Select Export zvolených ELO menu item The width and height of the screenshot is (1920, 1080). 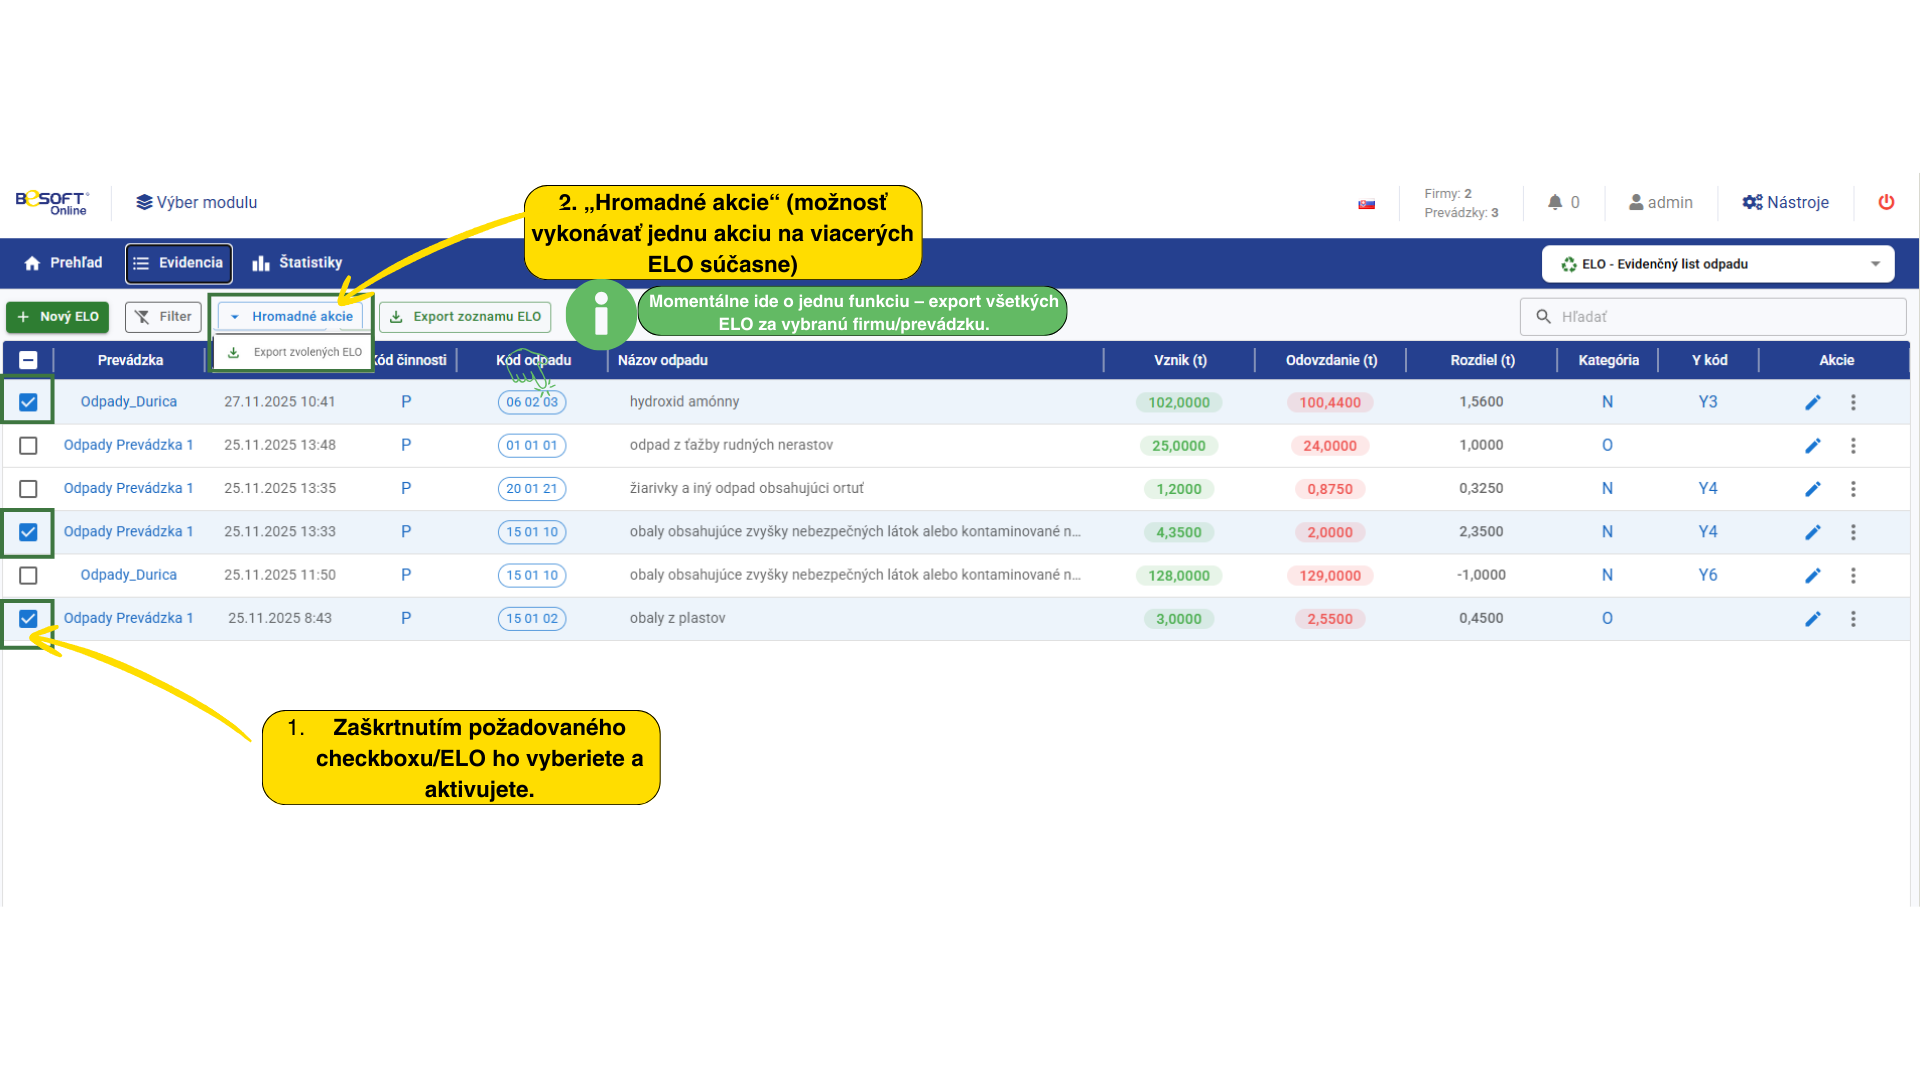[296, 352]
